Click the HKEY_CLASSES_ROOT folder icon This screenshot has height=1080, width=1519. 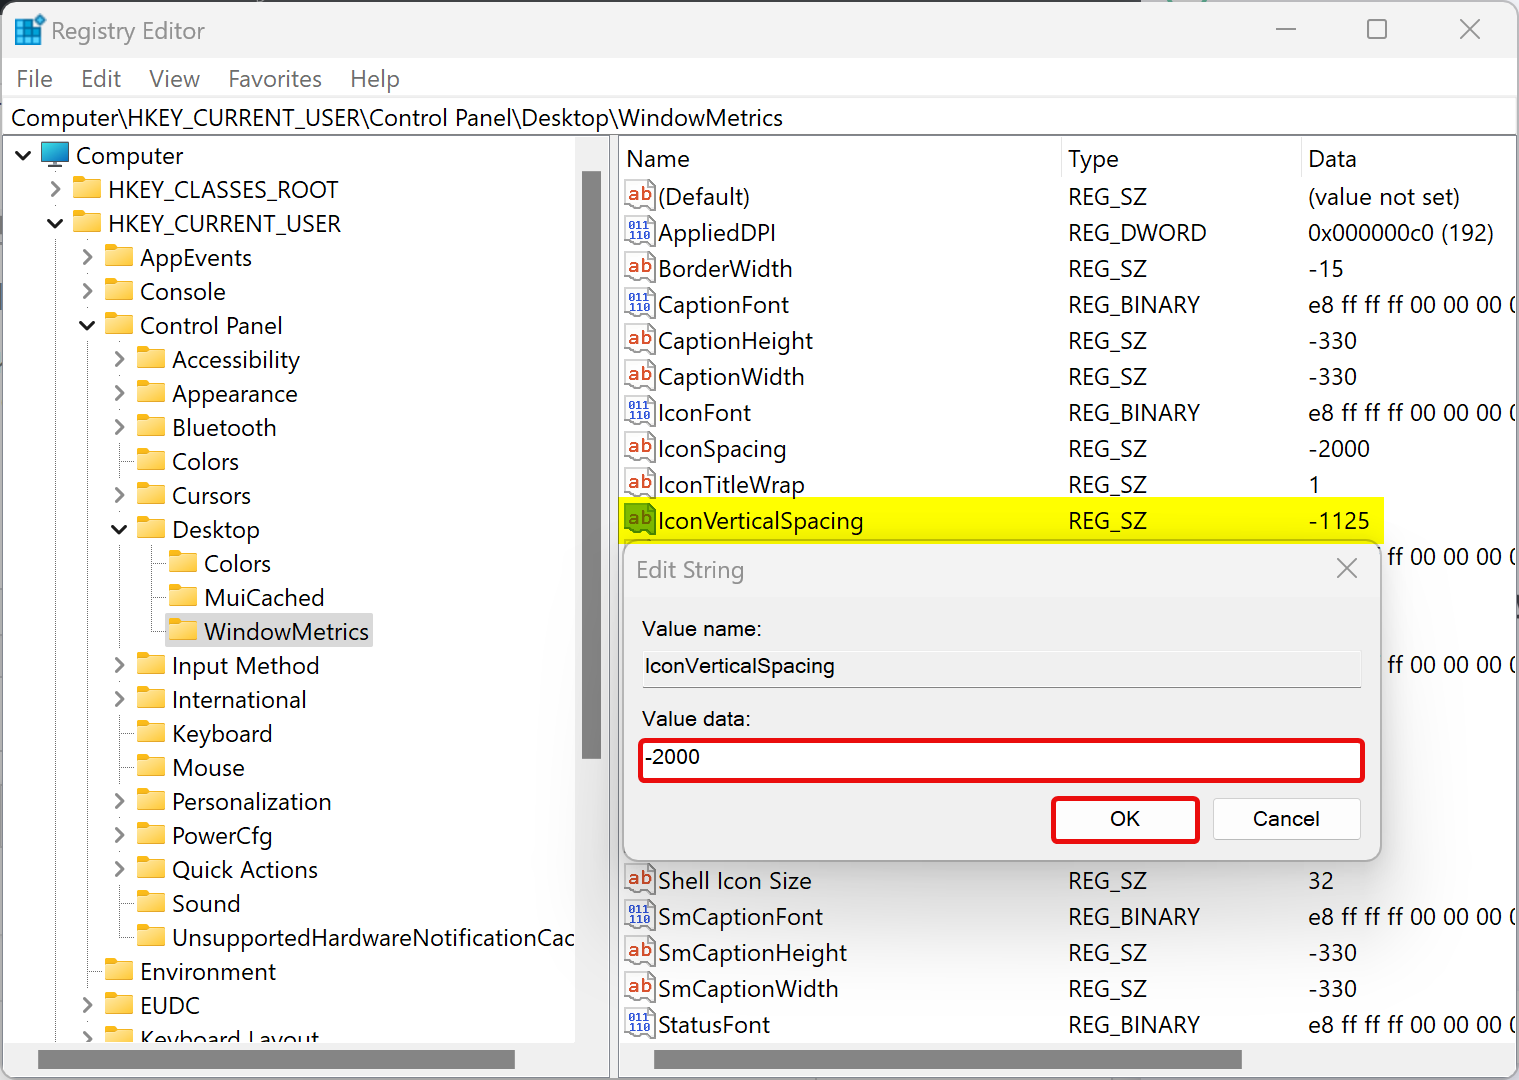point(88,188)
